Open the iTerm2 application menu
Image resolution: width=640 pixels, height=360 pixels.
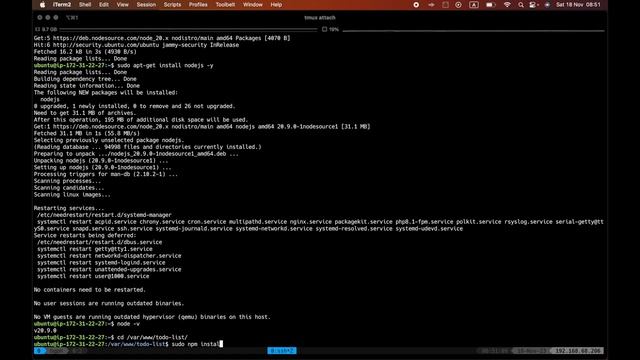[62, 5]
